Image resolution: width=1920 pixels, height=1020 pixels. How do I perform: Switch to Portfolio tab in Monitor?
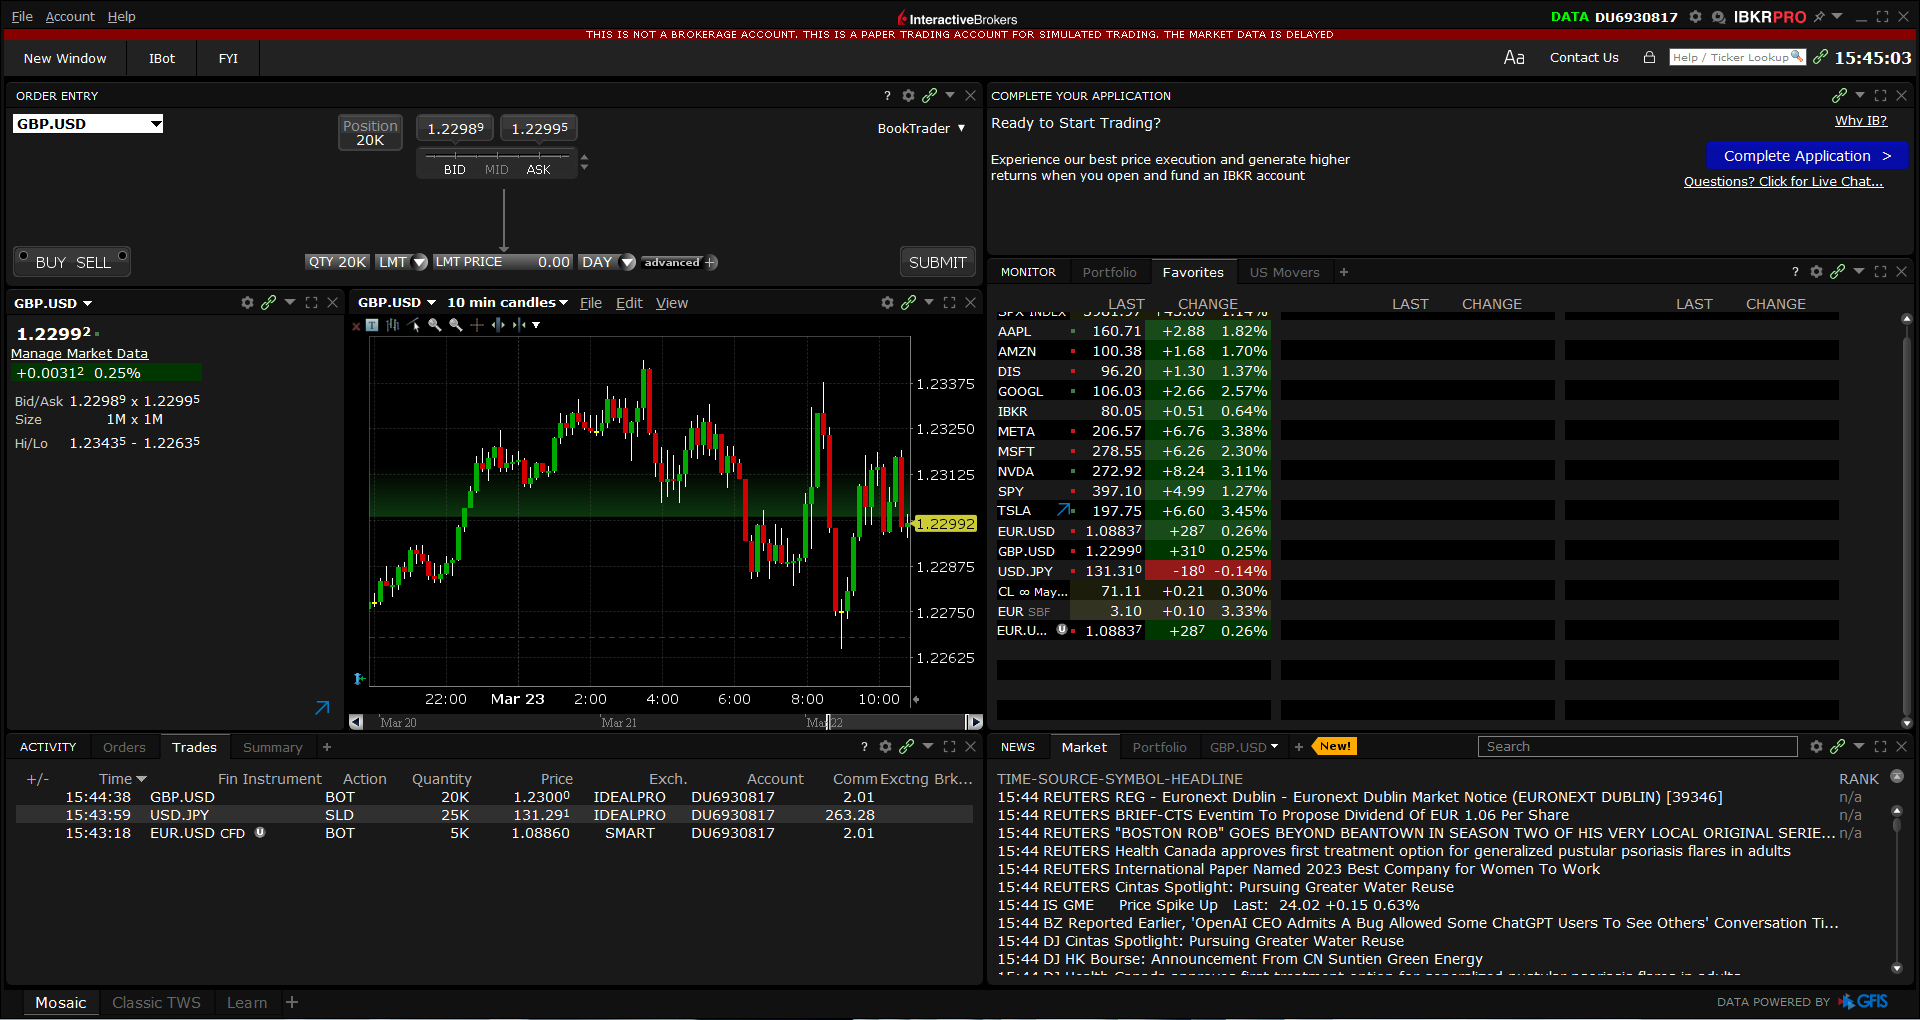tap(1109, 272)
